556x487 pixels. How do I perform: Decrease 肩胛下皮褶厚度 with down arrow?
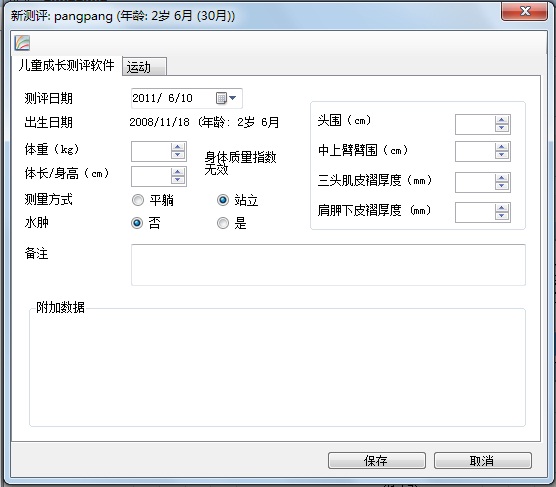[x=501, y=216]
